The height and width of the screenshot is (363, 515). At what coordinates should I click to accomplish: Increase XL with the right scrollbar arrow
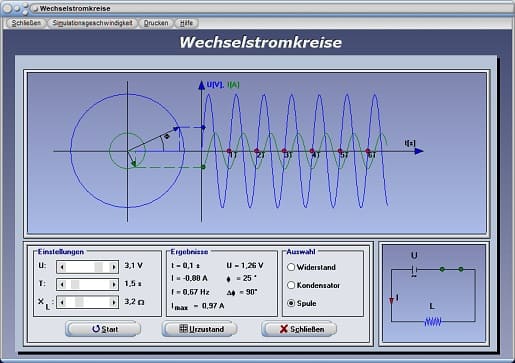tap(114, 302)
